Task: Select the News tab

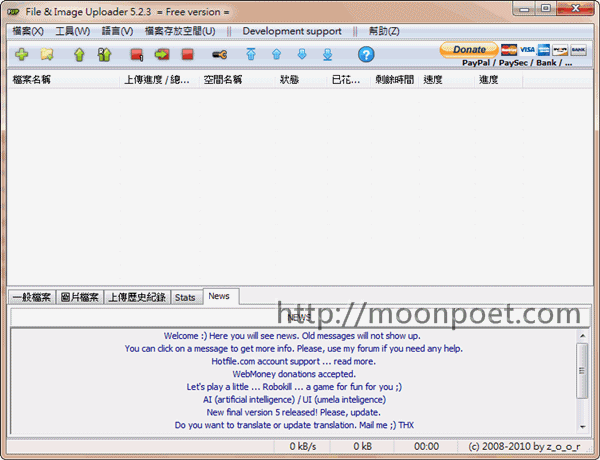Action: [x=219, y=296]
